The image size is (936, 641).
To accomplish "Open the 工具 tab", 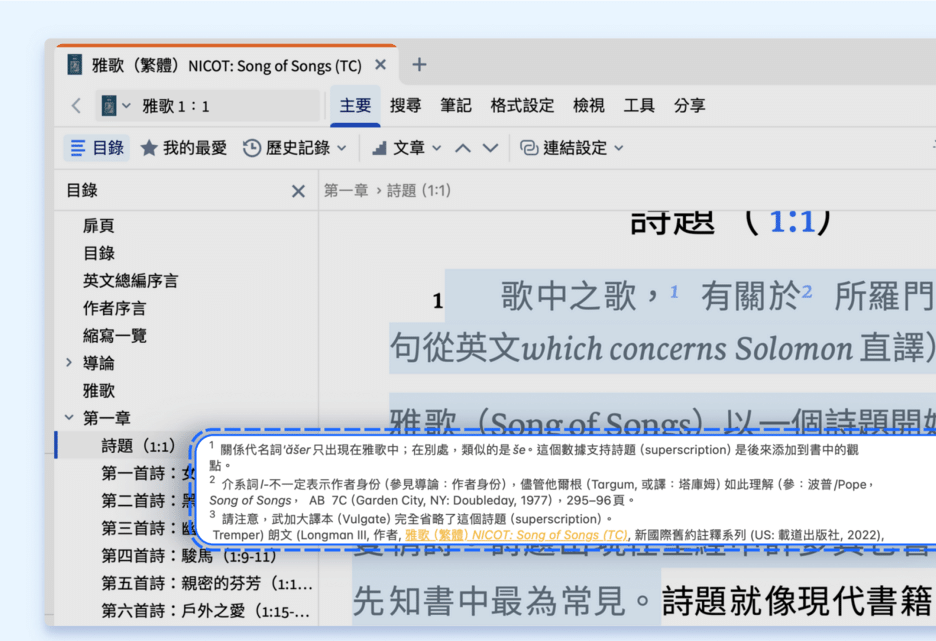I will tap(639, 106).
